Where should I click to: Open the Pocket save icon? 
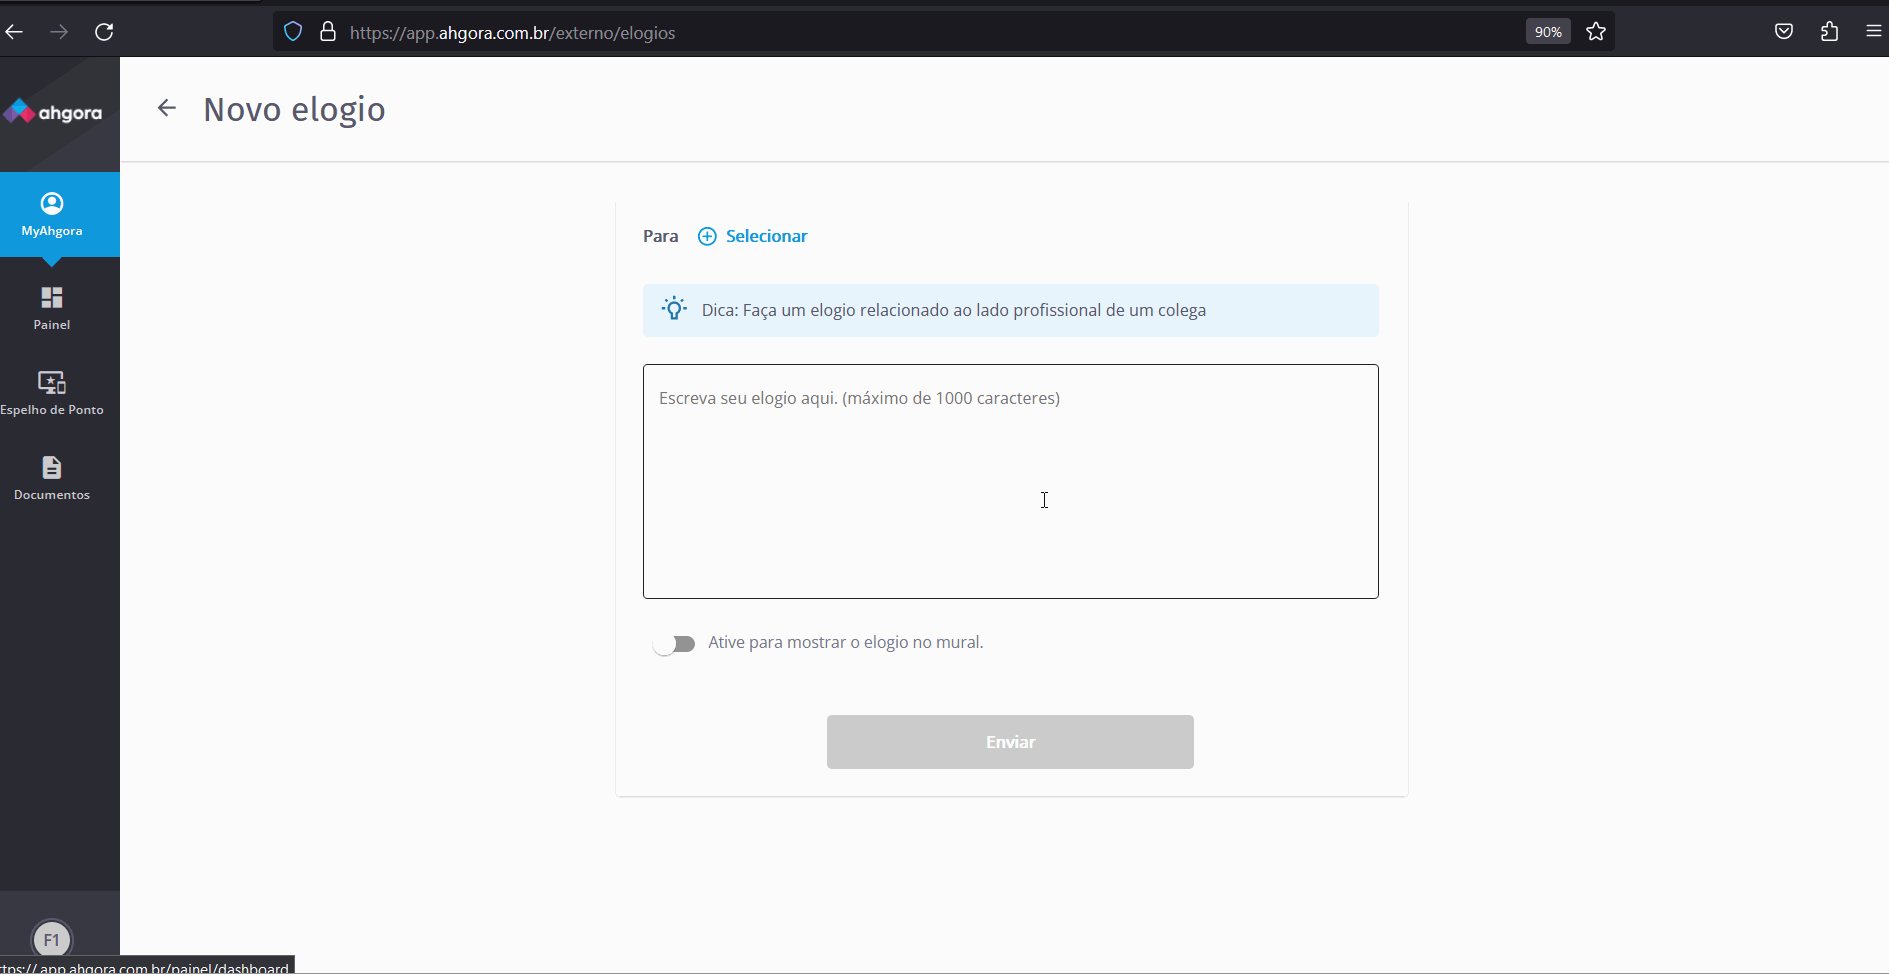(x=1784, y=32)
